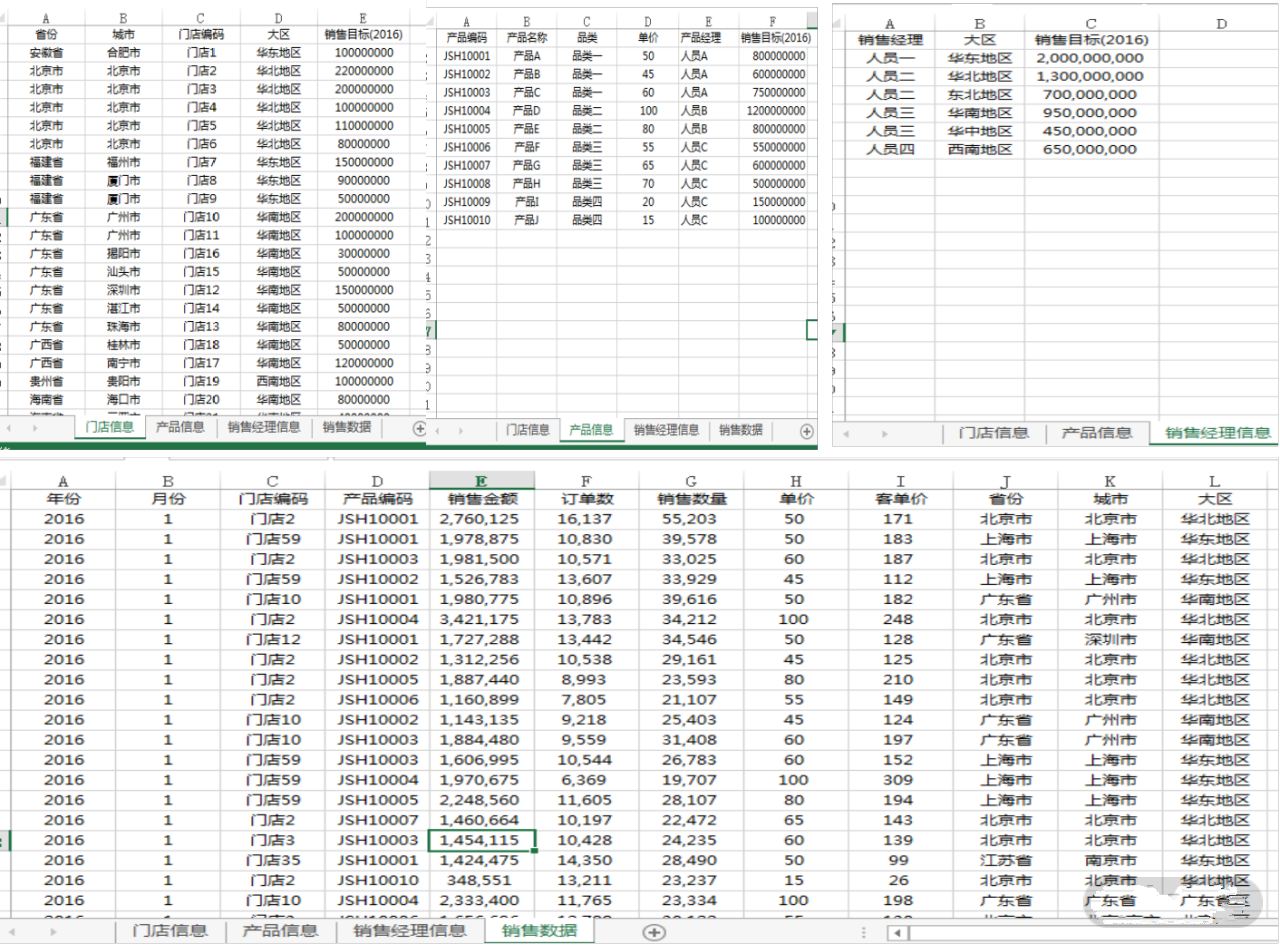Screen dimensions: 1280x945
Task: Open 产品信息 tab in top-left window
Action: [180, 426]
